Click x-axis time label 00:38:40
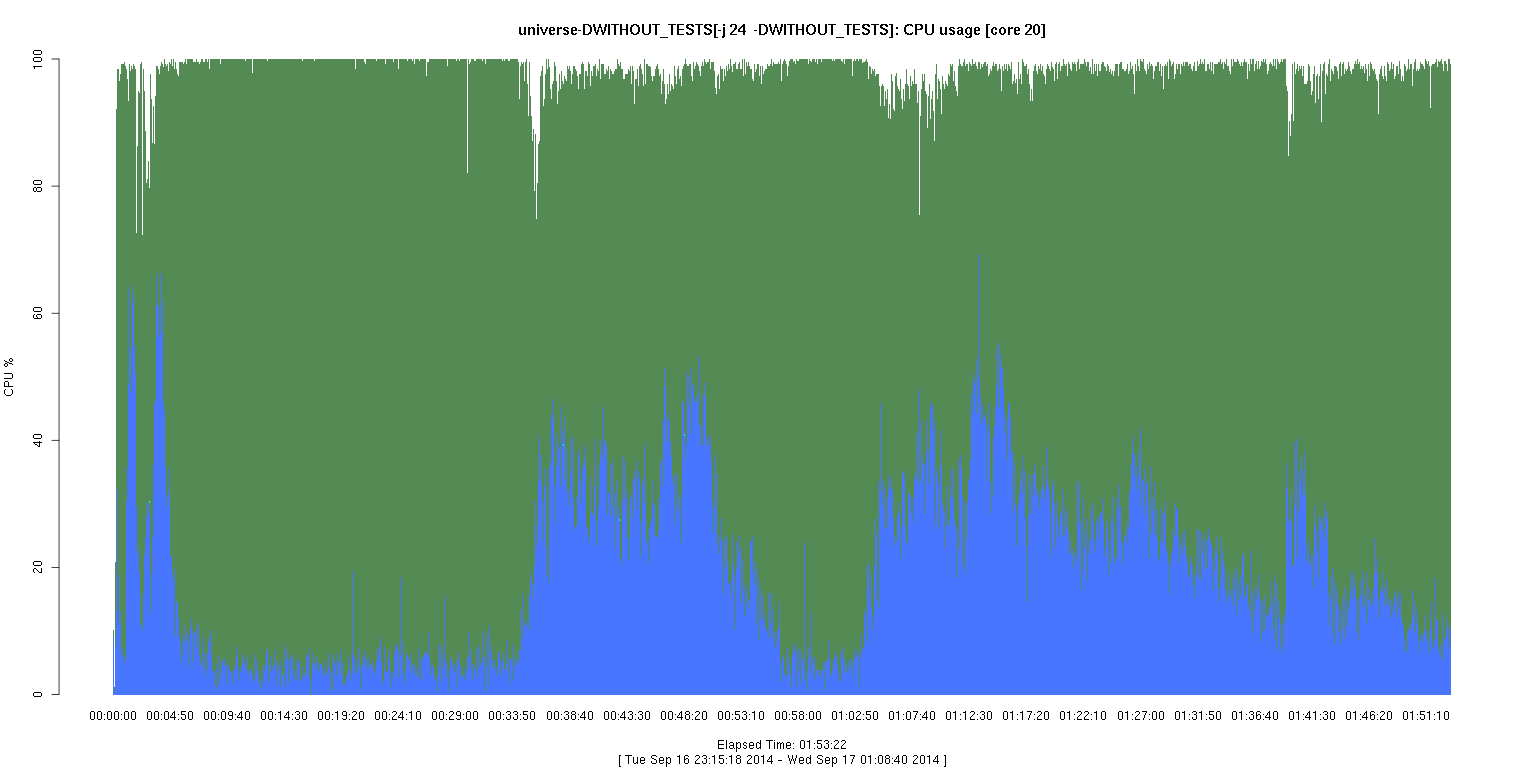The width and height of the screenshot is (1536, 768). coord(570,716)
